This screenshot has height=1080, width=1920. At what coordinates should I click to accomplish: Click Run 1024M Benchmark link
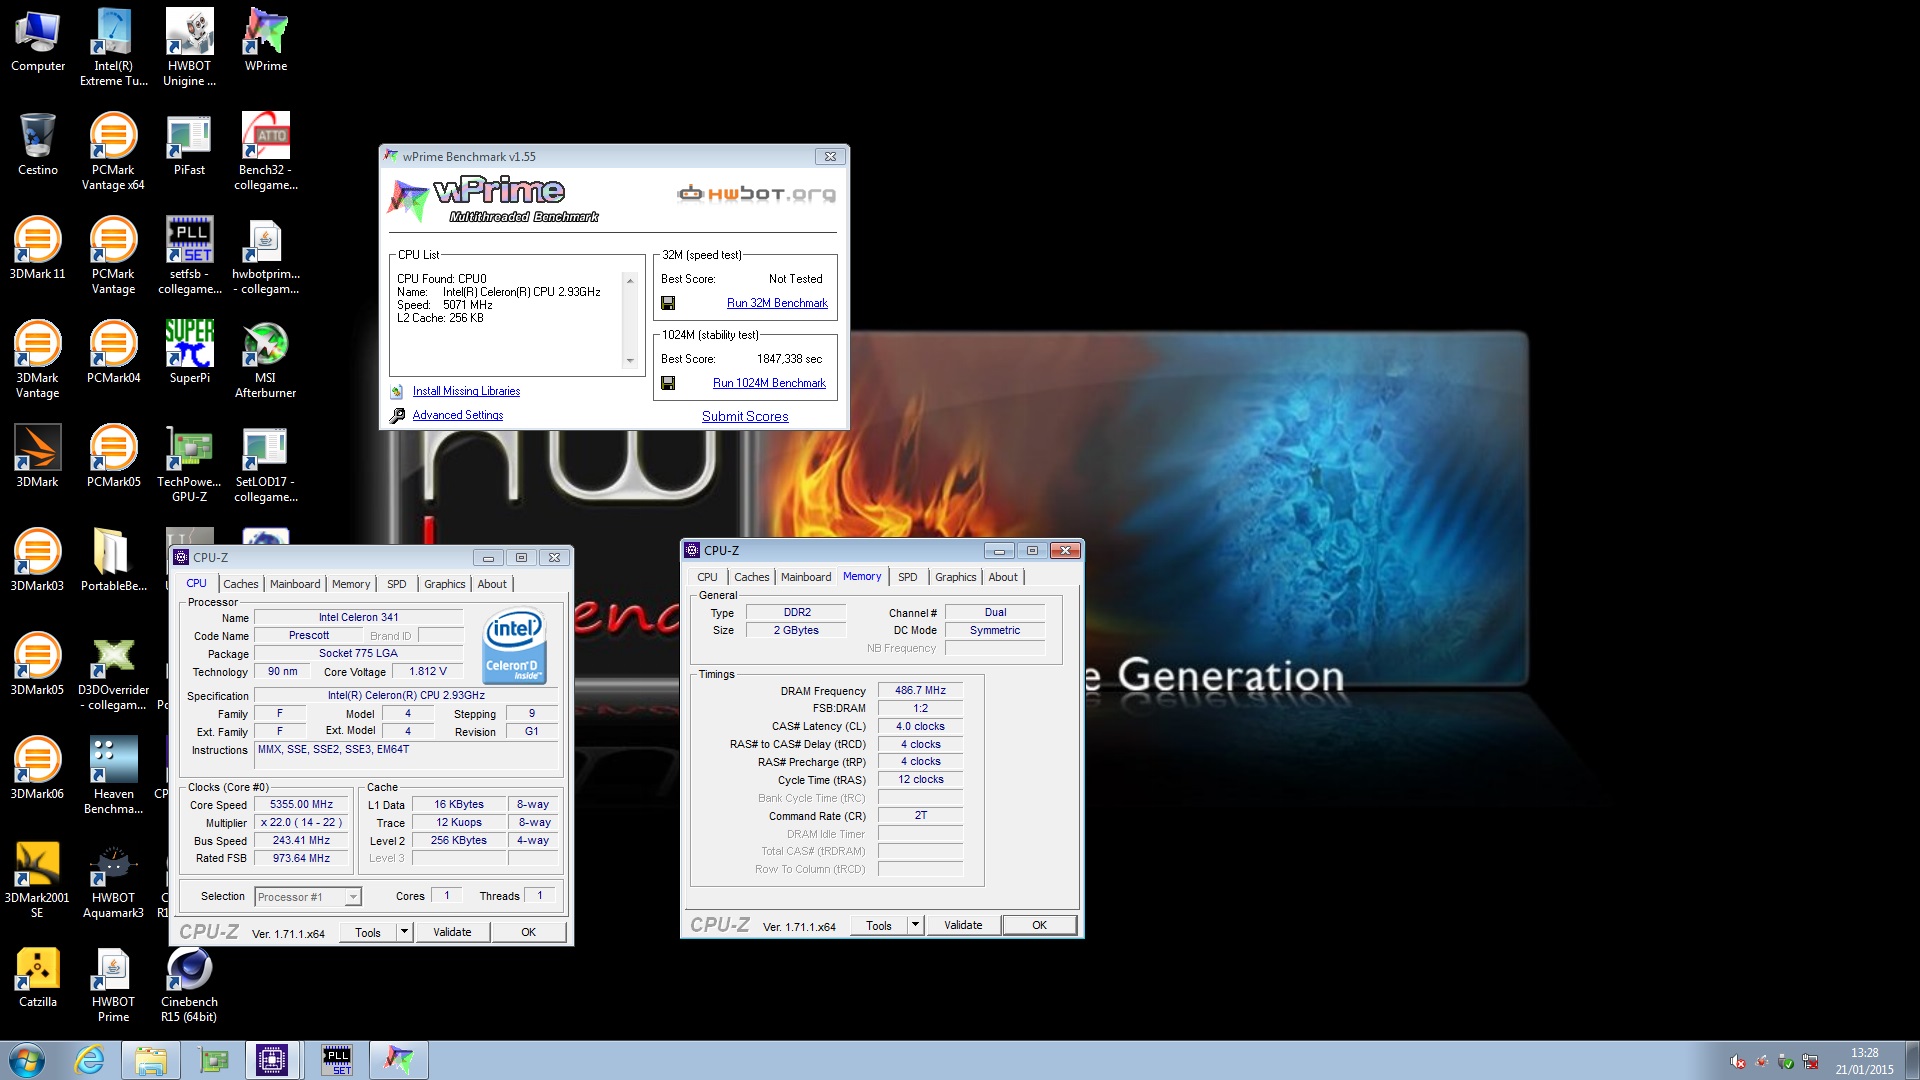click(x=769, y=383)
